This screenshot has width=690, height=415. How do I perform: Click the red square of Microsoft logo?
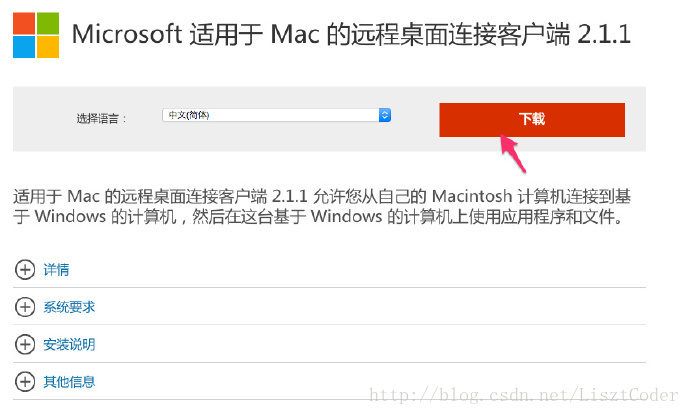pyautogui.click(x=24, y=23)
